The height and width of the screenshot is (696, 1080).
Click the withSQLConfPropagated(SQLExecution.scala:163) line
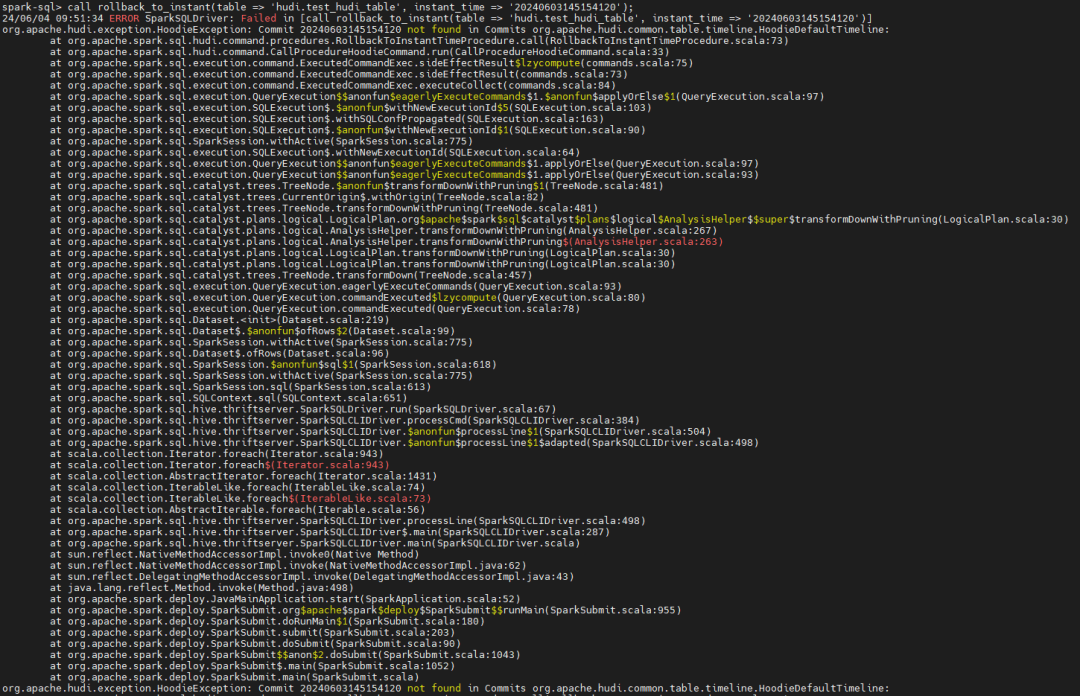coord(326,119)
